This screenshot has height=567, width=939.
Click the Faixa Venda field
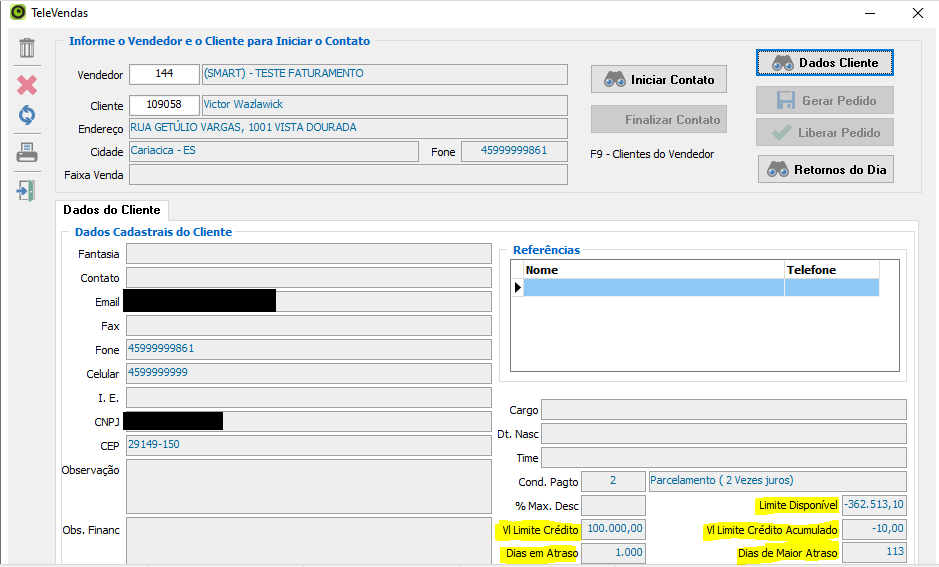coord(348,175)
